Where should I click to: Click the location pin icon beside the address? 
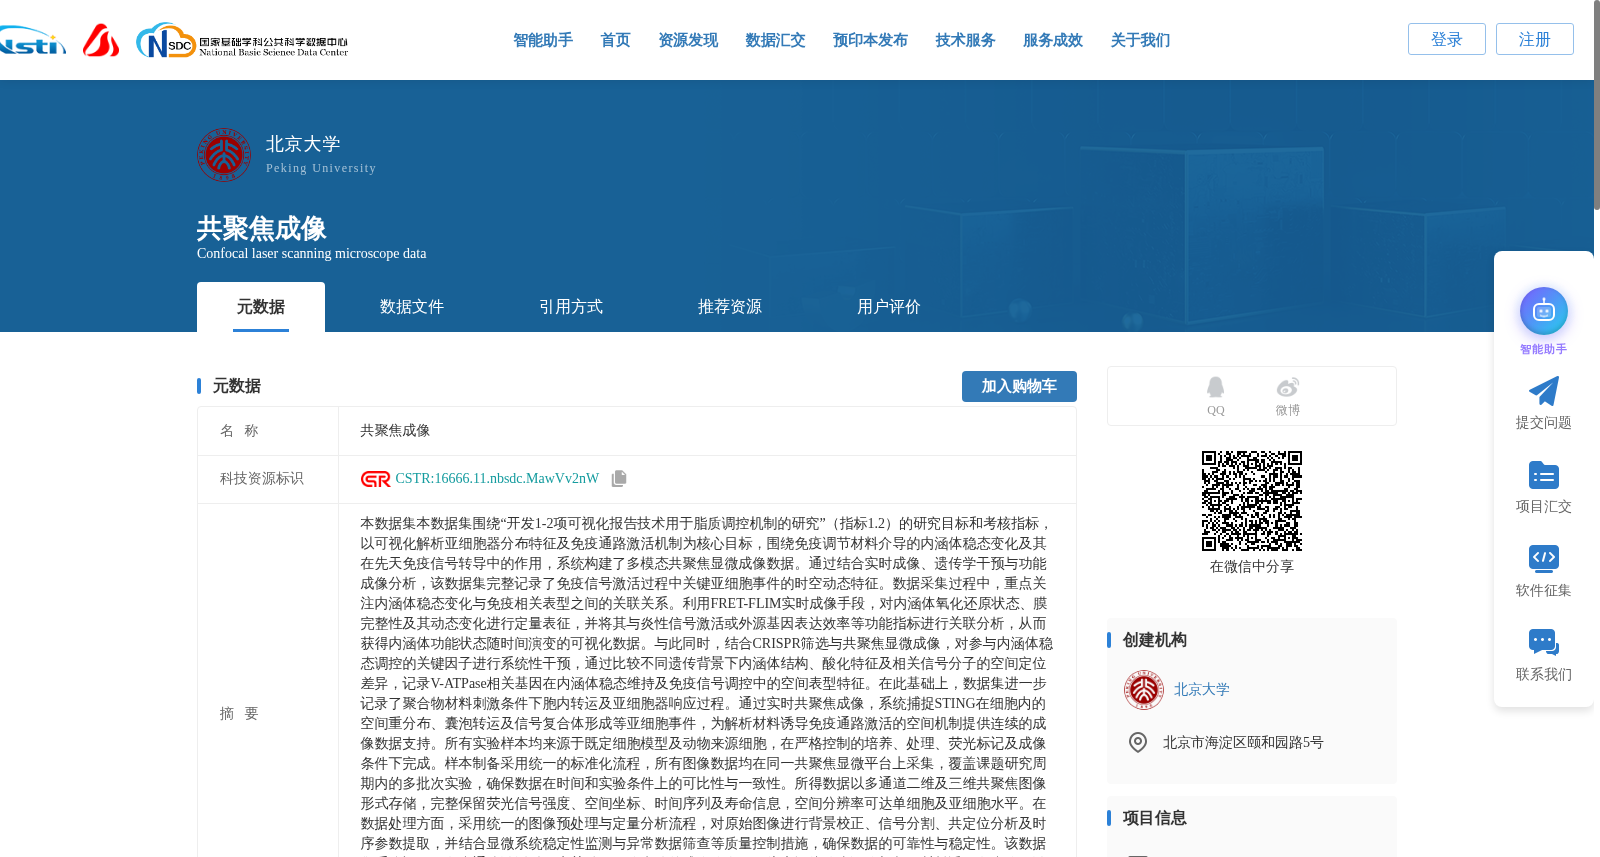point(1138,742)
